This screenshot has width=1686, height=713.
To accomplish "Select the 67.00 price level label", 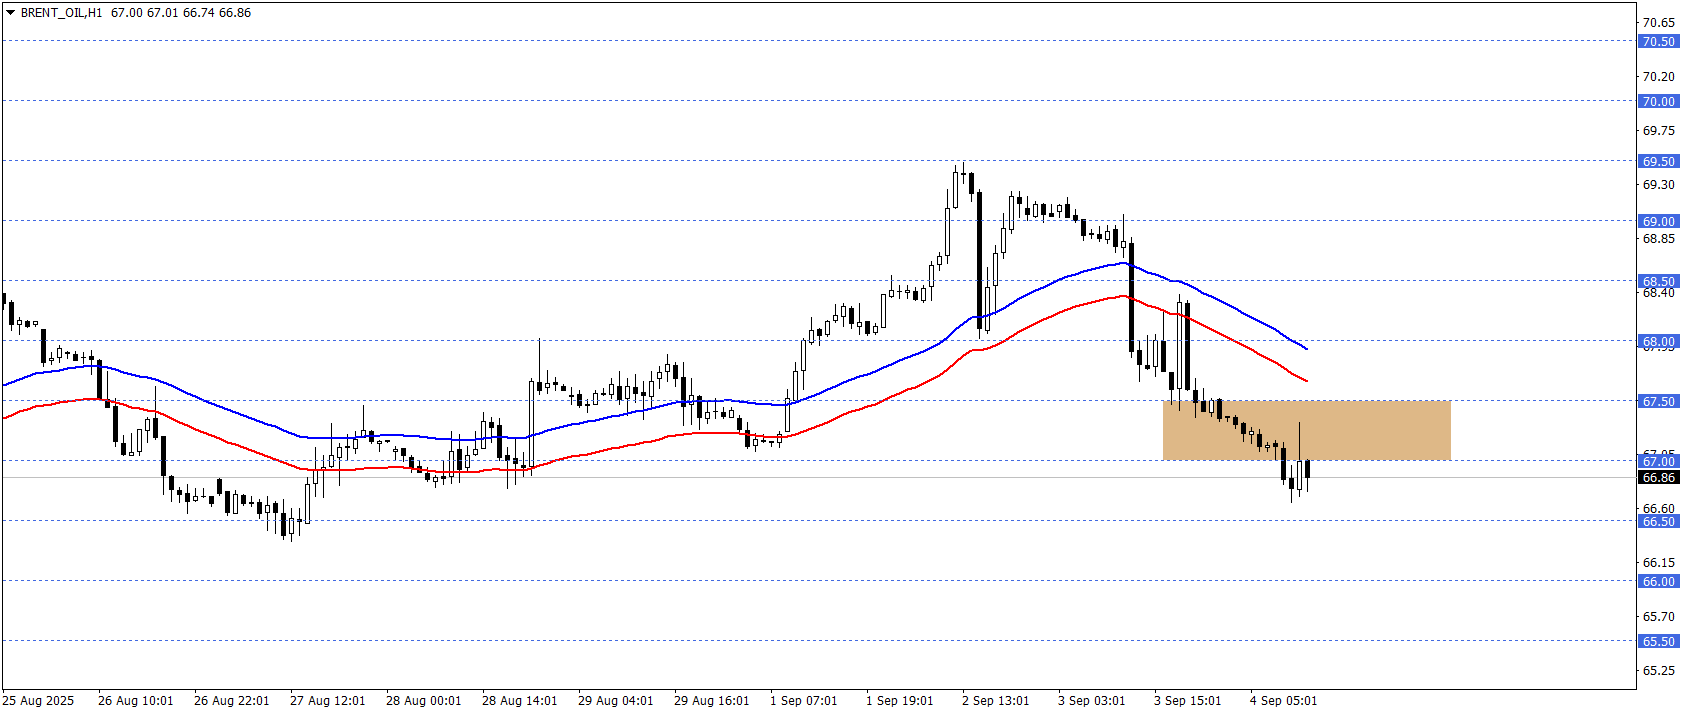I will [1658, 461].
